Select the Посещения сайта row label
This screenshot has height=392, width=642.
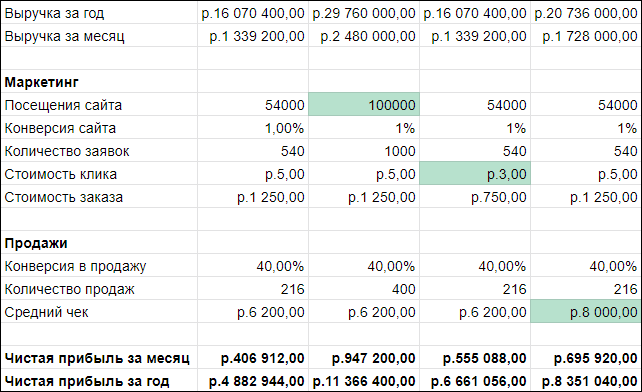click(x=99, y=104)
